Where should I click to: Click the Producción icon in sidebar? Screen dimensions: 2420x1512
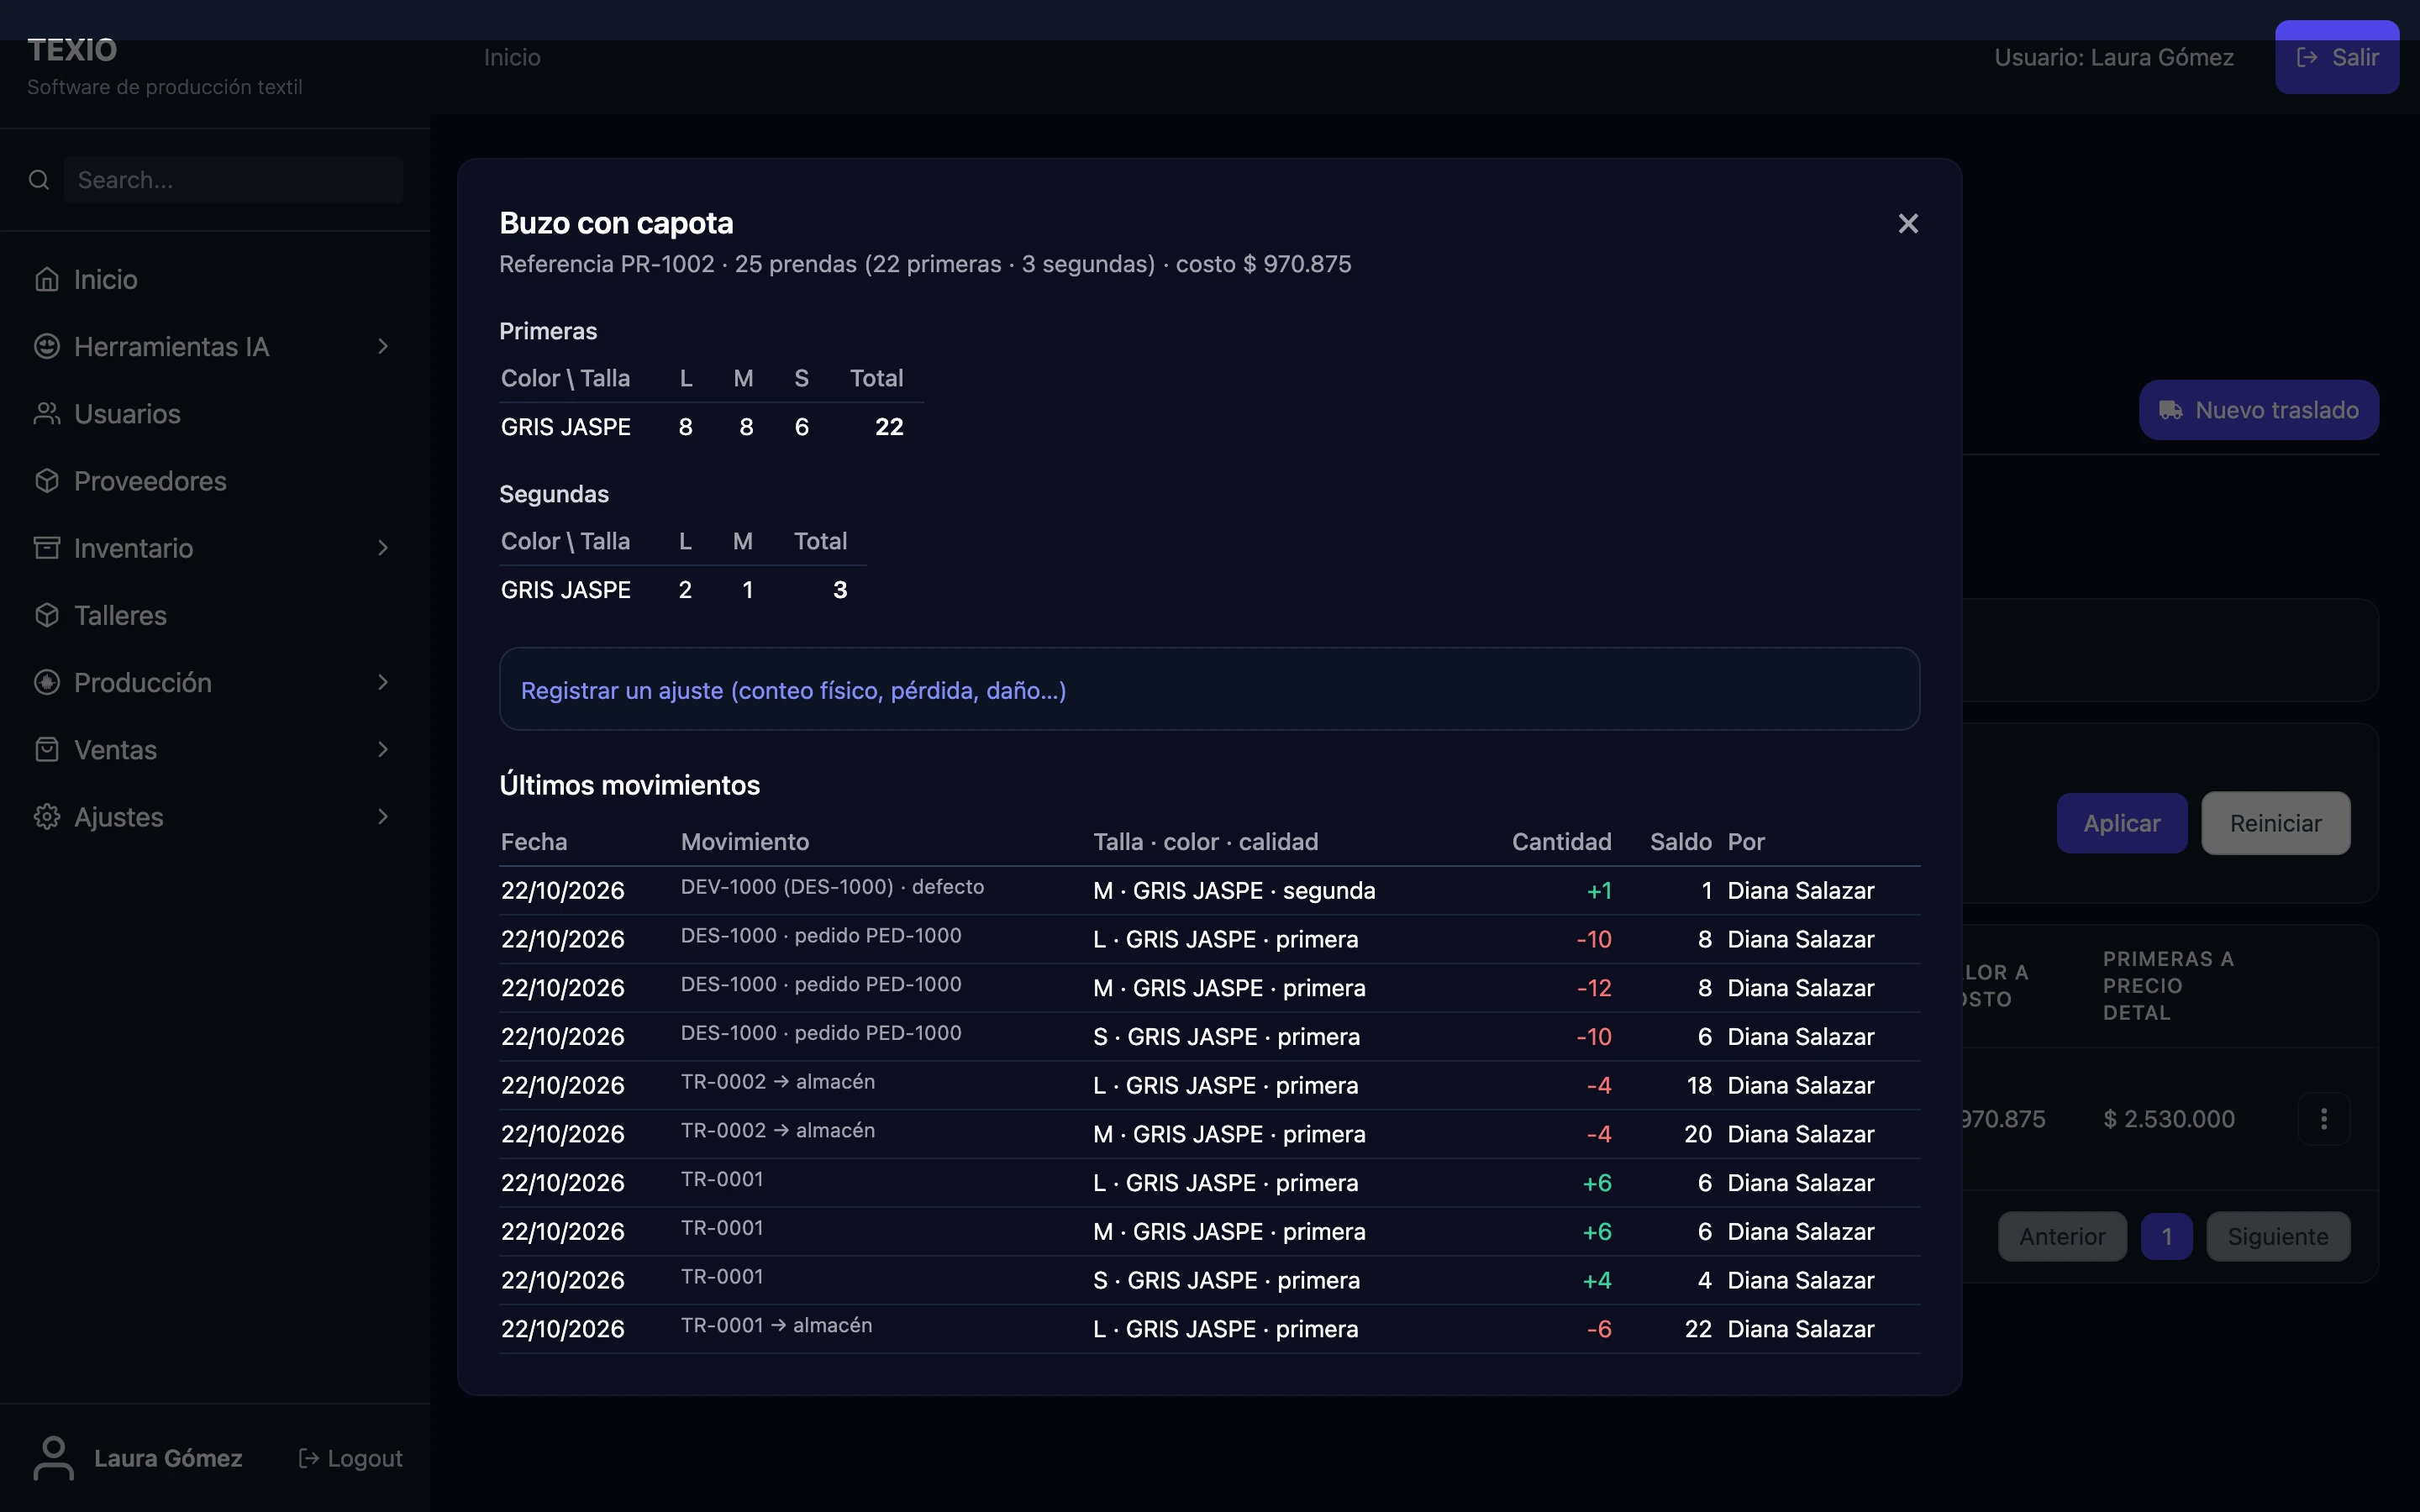[x=47, y=682]
